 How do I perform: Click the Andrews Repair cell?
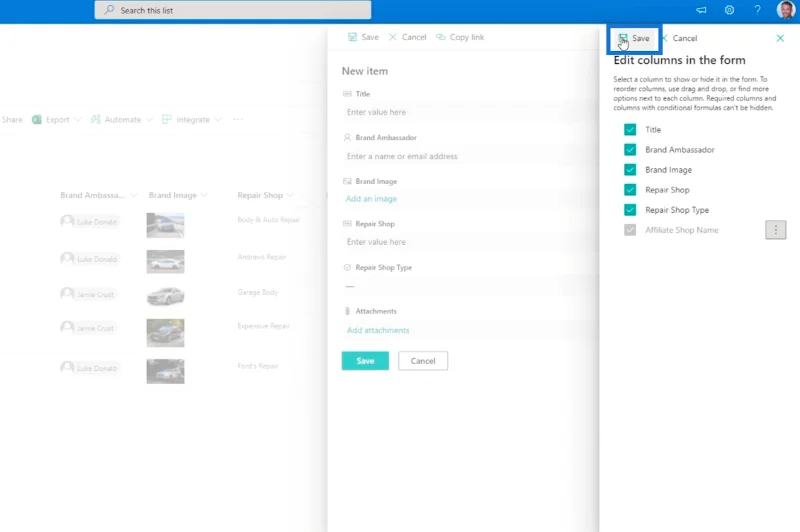coord(262,257)
